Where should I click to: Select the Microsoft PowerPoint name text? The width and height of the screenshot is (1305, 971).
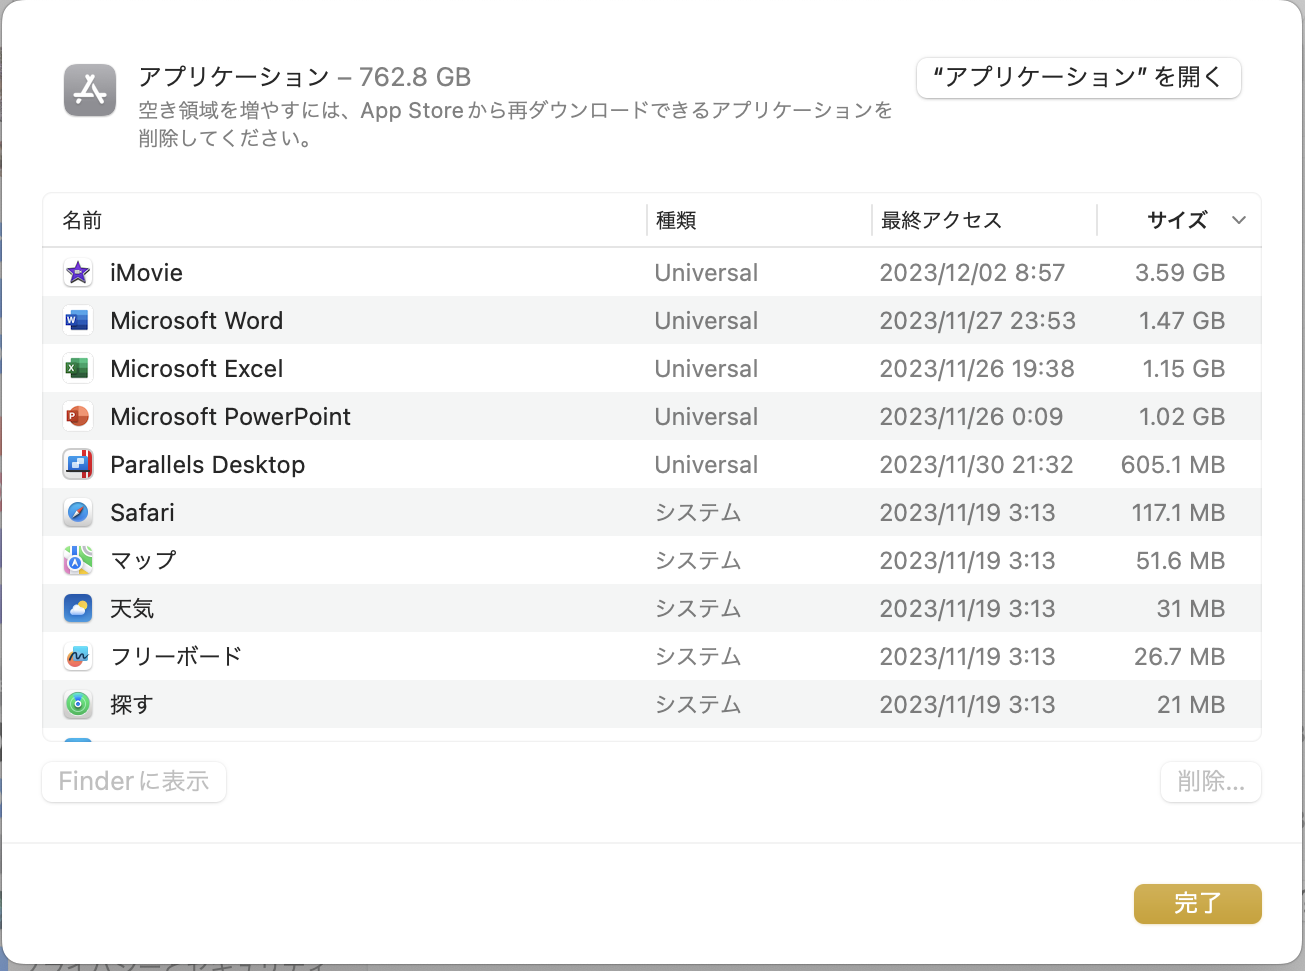pyautogui.click(x=231, y=416)
